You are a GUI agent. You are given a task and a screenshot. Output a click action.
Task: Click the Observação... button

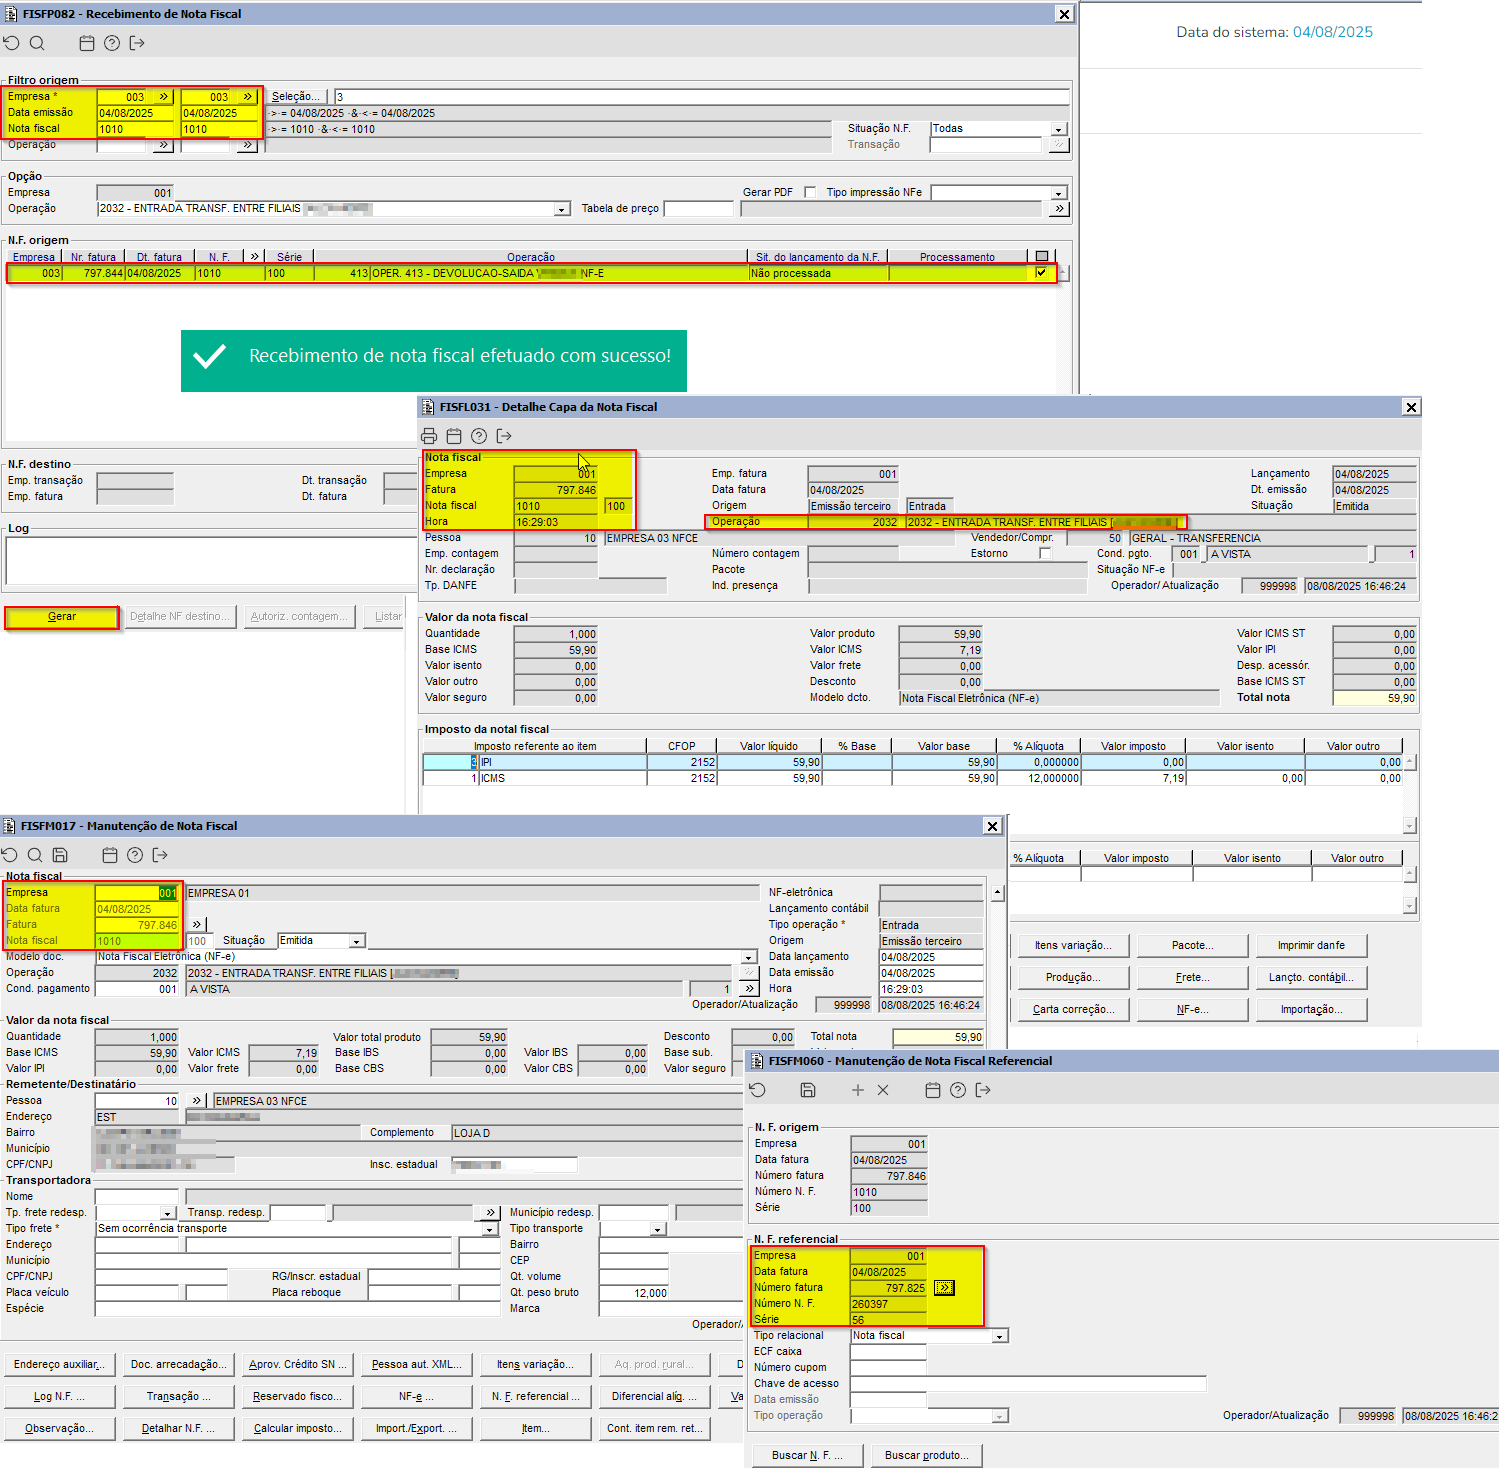[60, 1429]
